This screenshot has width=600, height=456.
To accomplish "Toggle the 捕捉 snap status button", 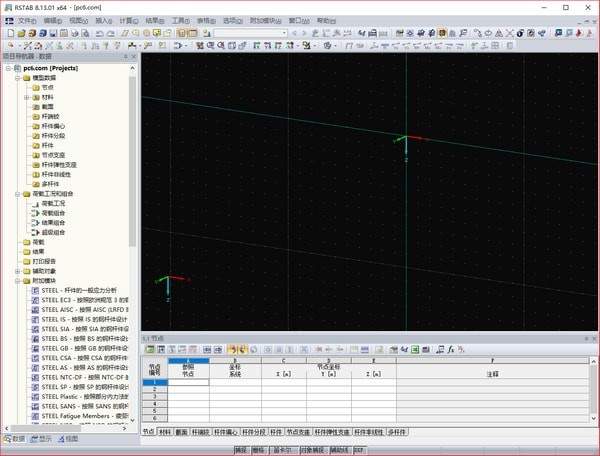I will coord(241,451).
